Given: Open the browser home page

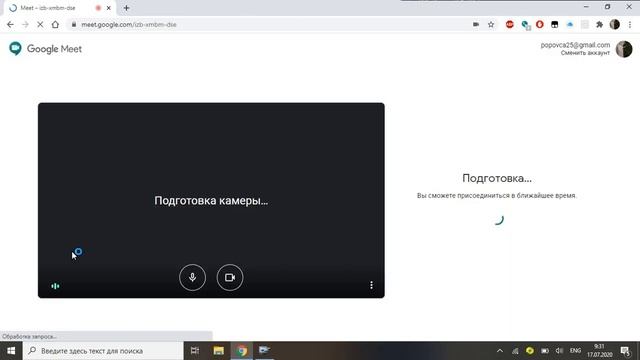Looking at the screenshot, I should click(55, 24).
